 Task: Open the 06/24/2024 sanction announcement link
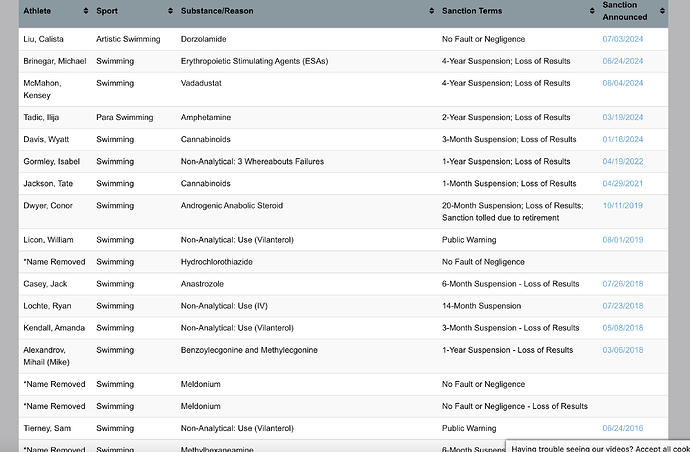pos(623,61)
